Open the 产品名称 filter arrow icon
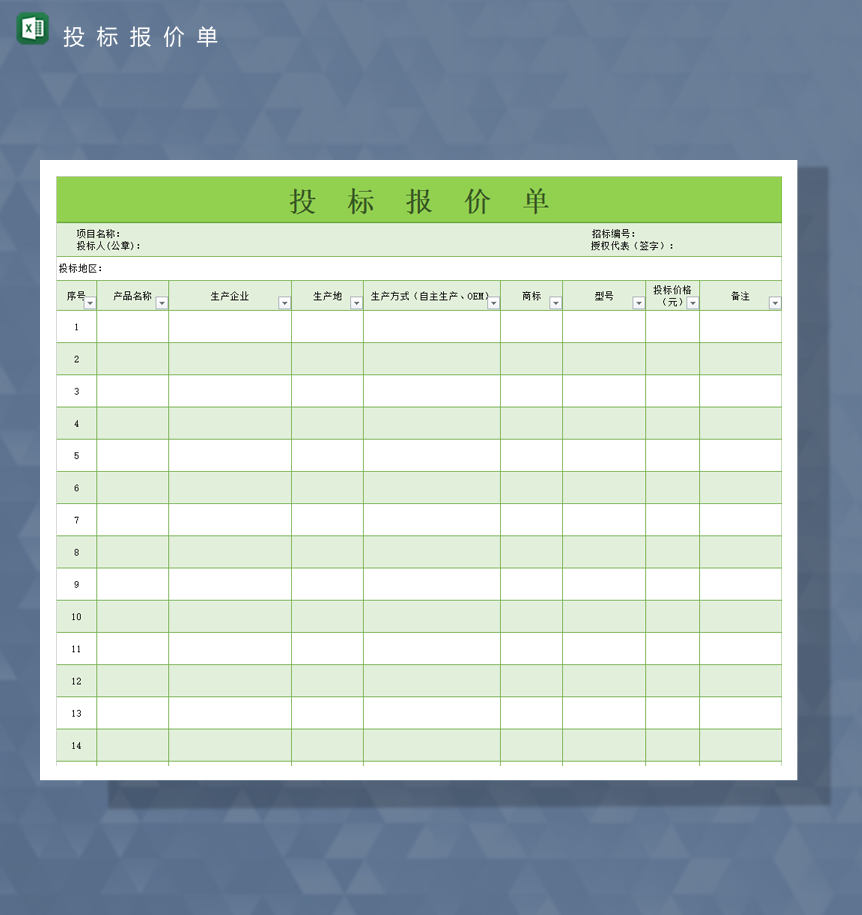Screen dimensions: 862x915 coord(162,304)
